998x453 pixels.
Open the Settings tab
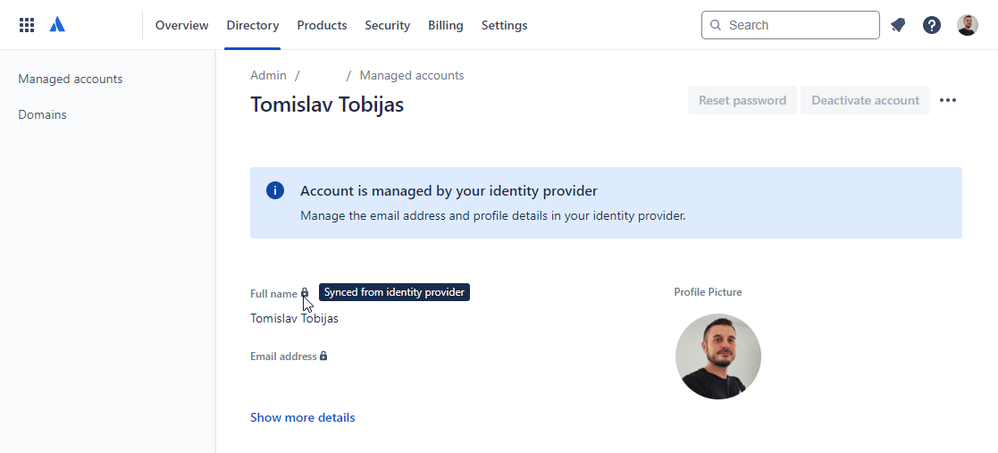[504, 25]
